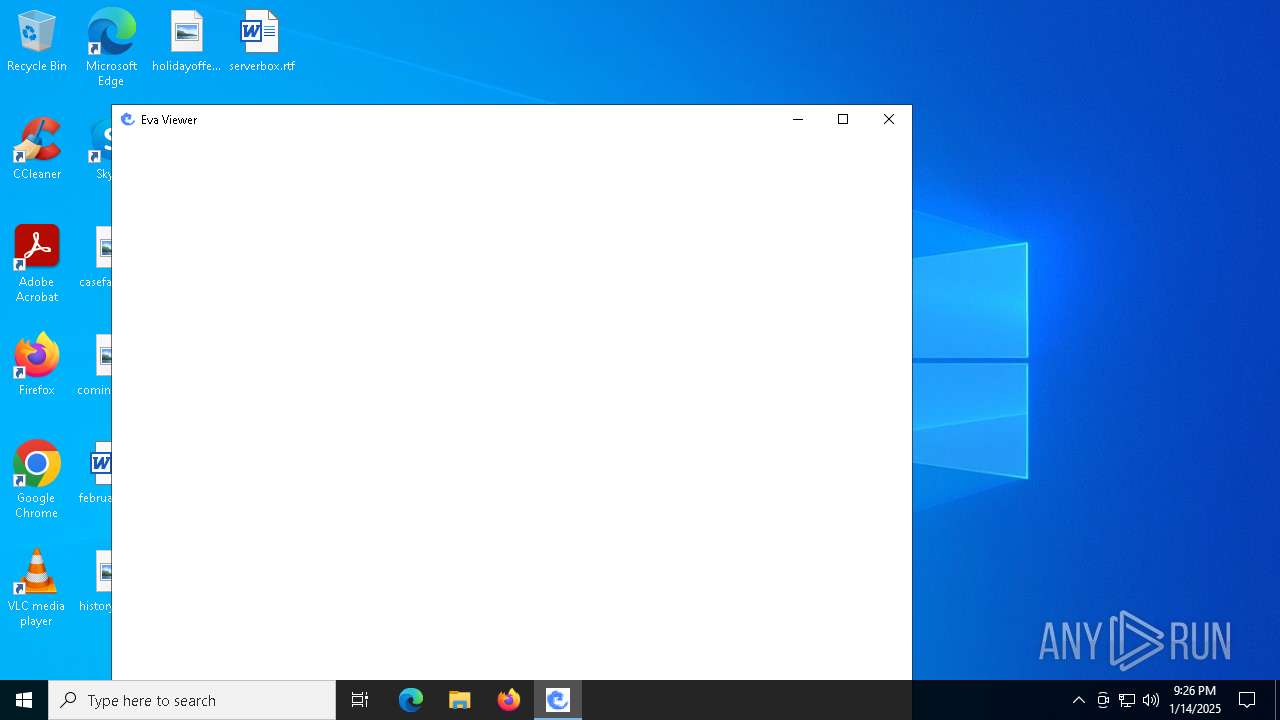Open the CCleaner desktop shortcut

(x=37, y=149)
